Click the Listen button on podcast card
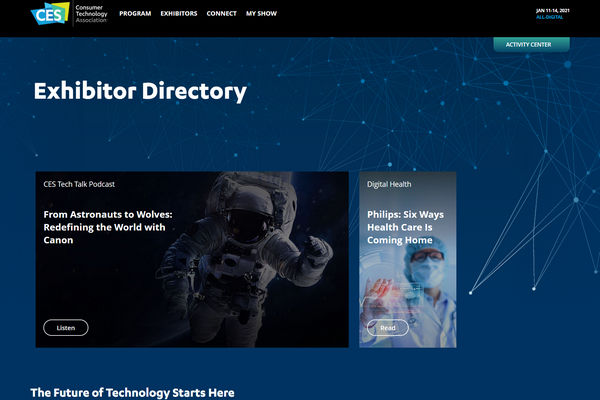 click(66, 328)
